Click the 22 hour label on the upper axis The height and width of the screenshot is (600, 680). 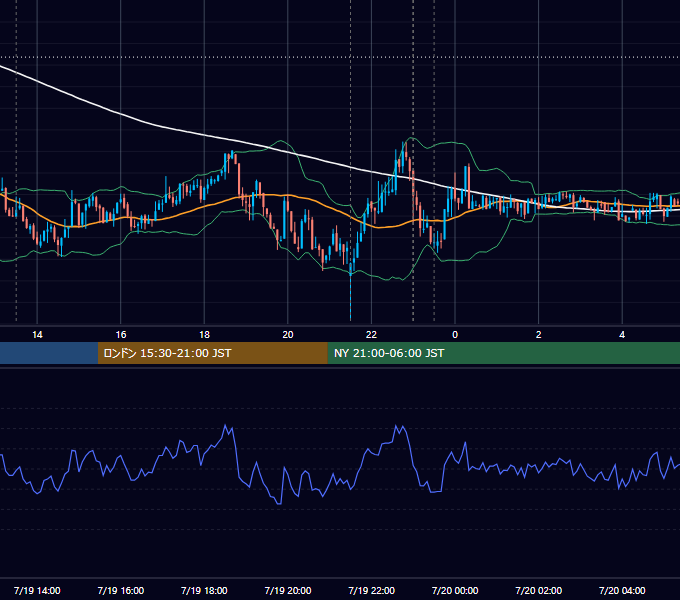[x=371, y=335]
